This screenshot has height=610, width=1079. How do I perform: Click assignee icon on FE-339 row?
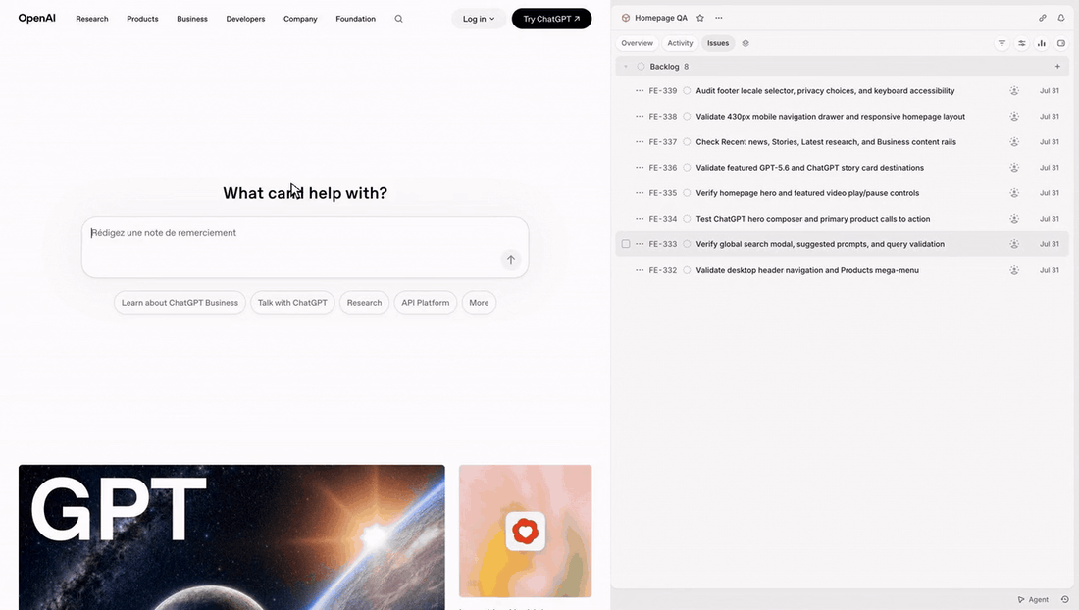[1014, 90]
